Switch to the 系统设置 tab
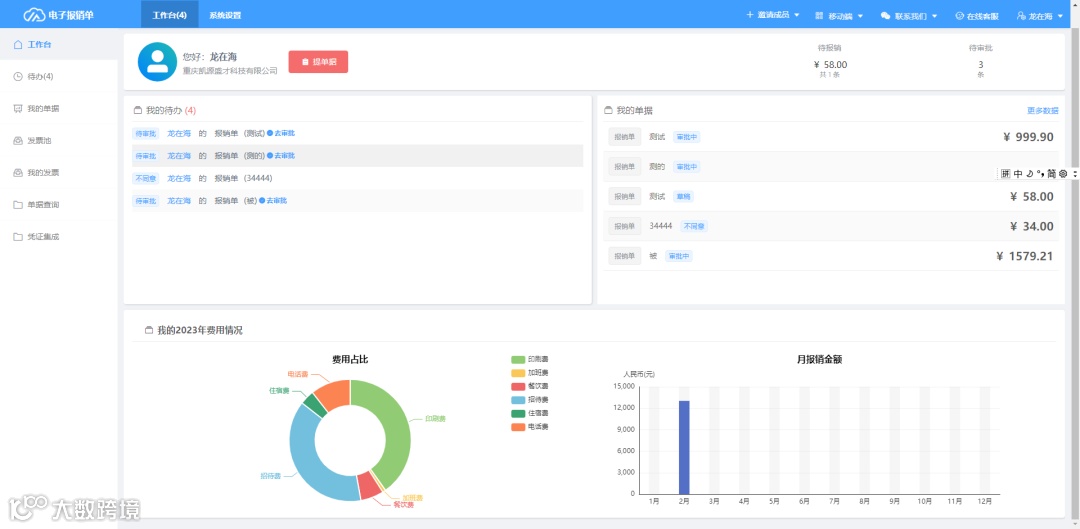Screen dimensions: 1080x529 pyautogui.click(x=225, y=15)
